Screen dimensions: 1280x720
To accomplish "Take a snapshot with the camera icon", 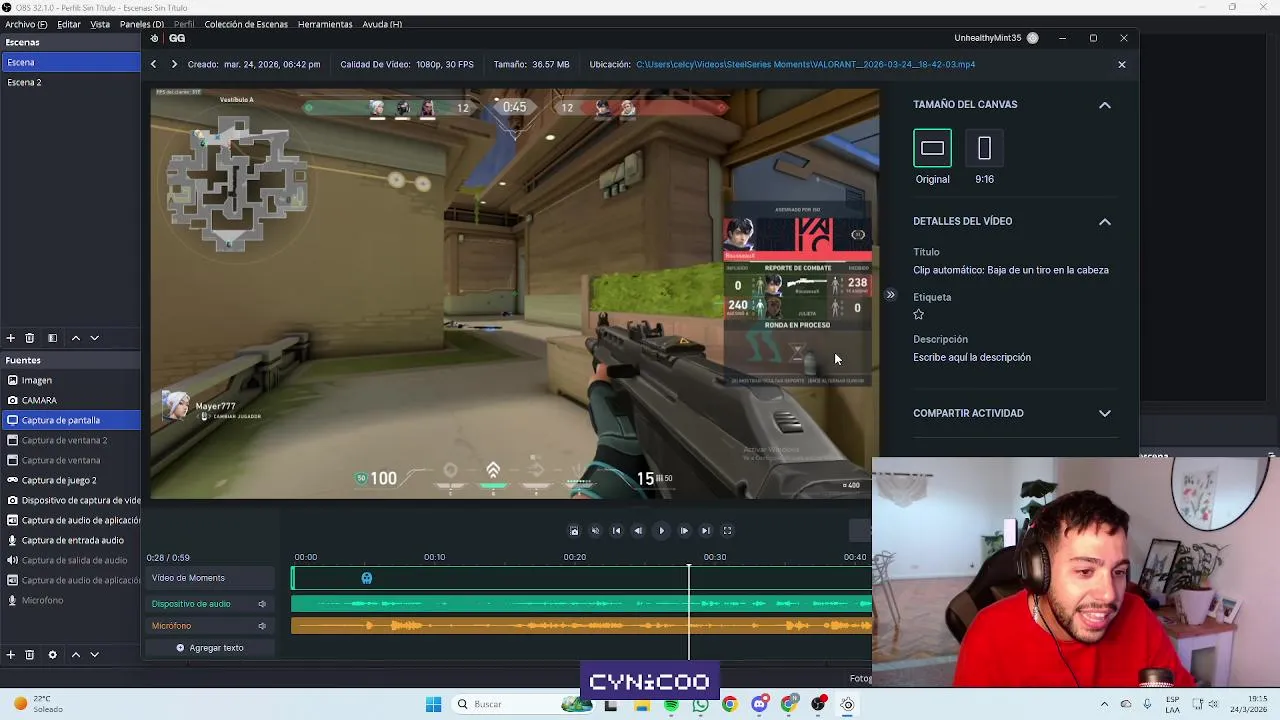I will [x=574, y=531].
